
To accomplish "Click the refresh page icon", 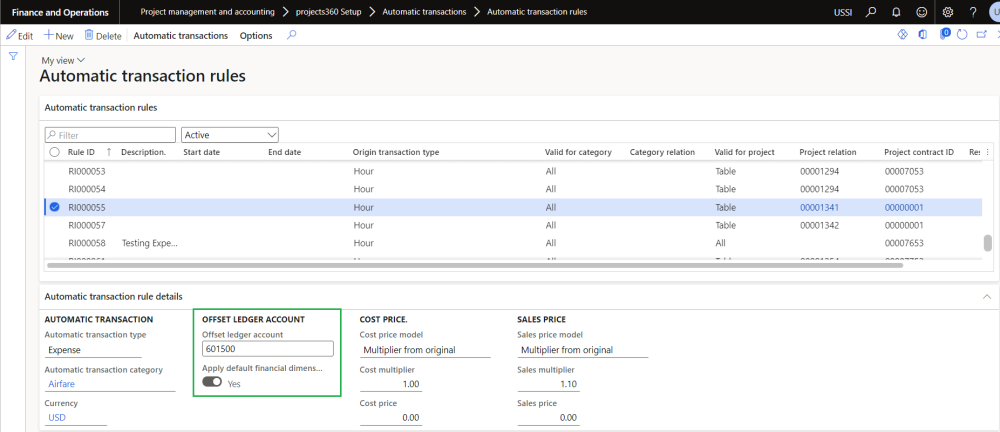I will pos(961,35).
